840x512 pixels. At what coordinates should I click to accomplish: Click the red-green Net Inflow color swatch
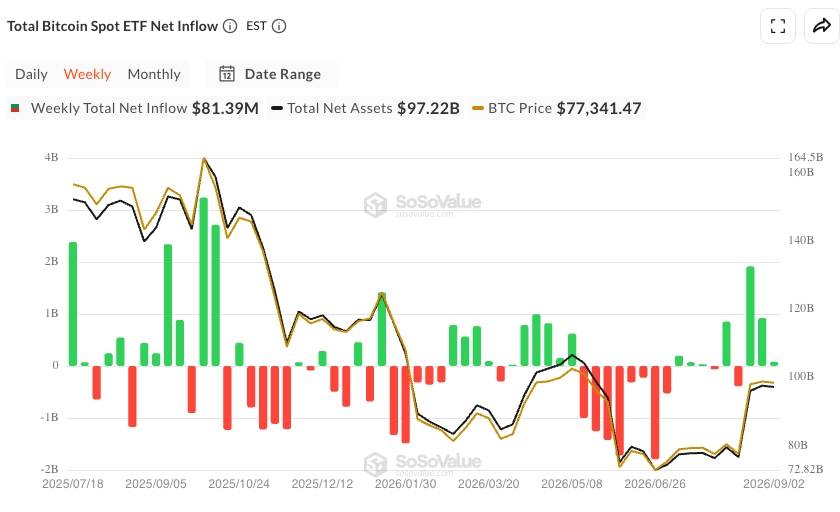click(x=15, y=108)
